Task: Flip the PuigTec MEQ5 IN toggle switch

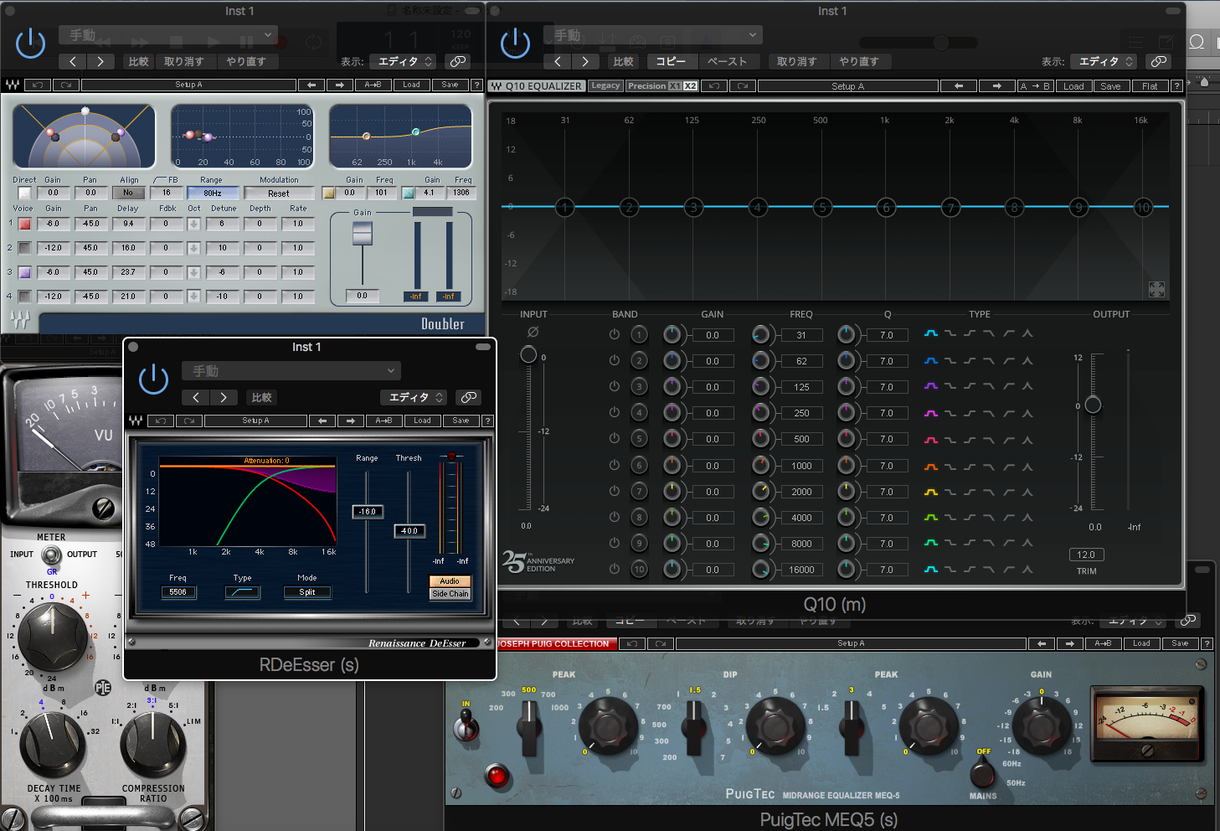Action: (x=466, y=722)
